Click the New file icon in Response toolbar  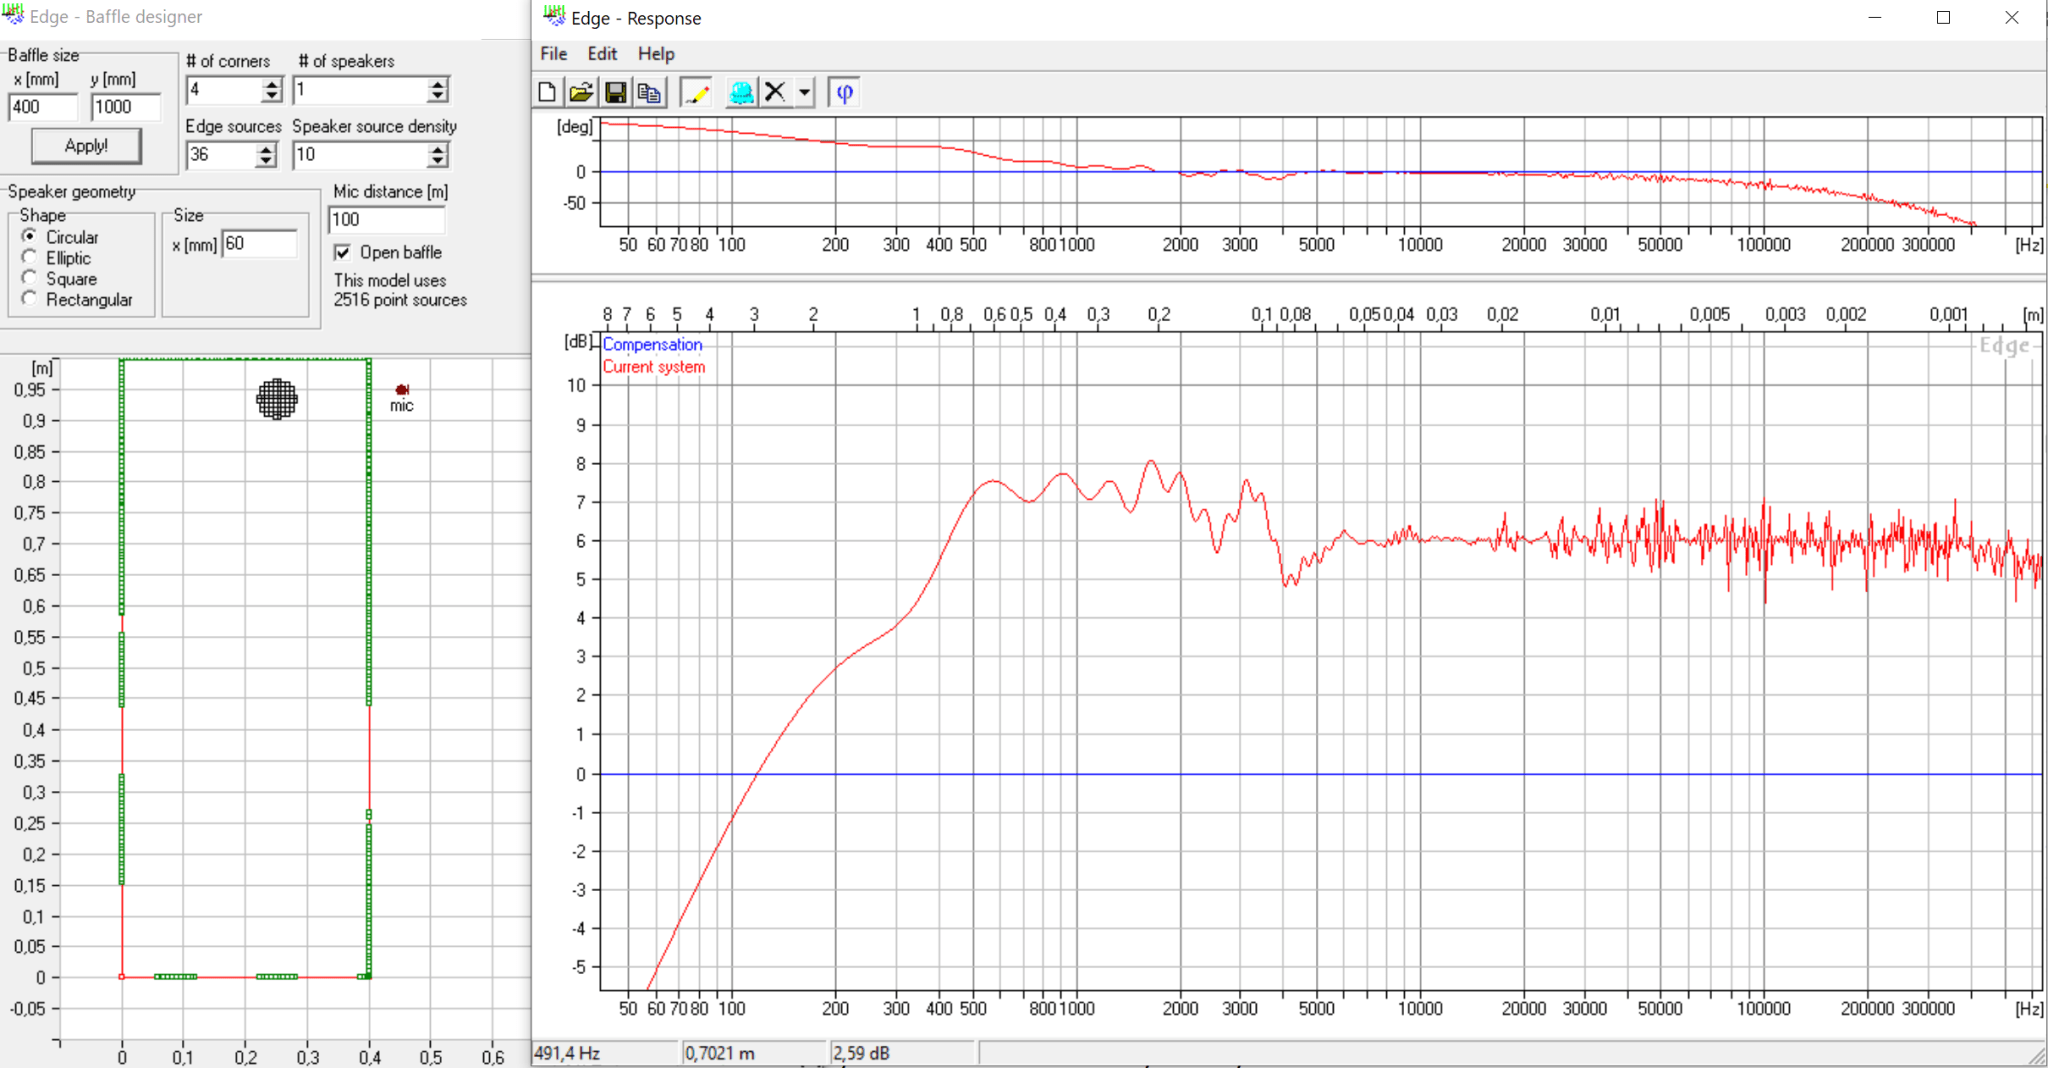tap(547, 93)
